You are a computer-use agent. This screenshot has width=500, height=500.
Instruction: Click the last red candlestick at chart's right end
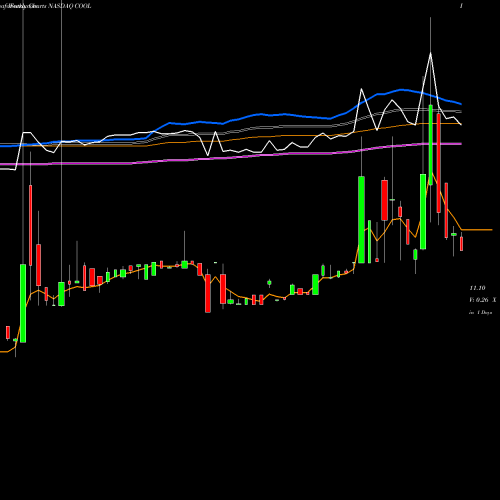pos(461,244)
